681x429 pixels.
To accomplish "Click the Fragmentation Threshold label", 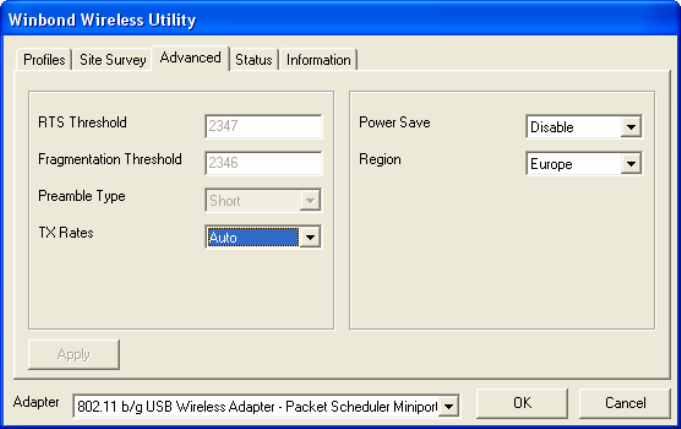I will click(x=110, y=159).
